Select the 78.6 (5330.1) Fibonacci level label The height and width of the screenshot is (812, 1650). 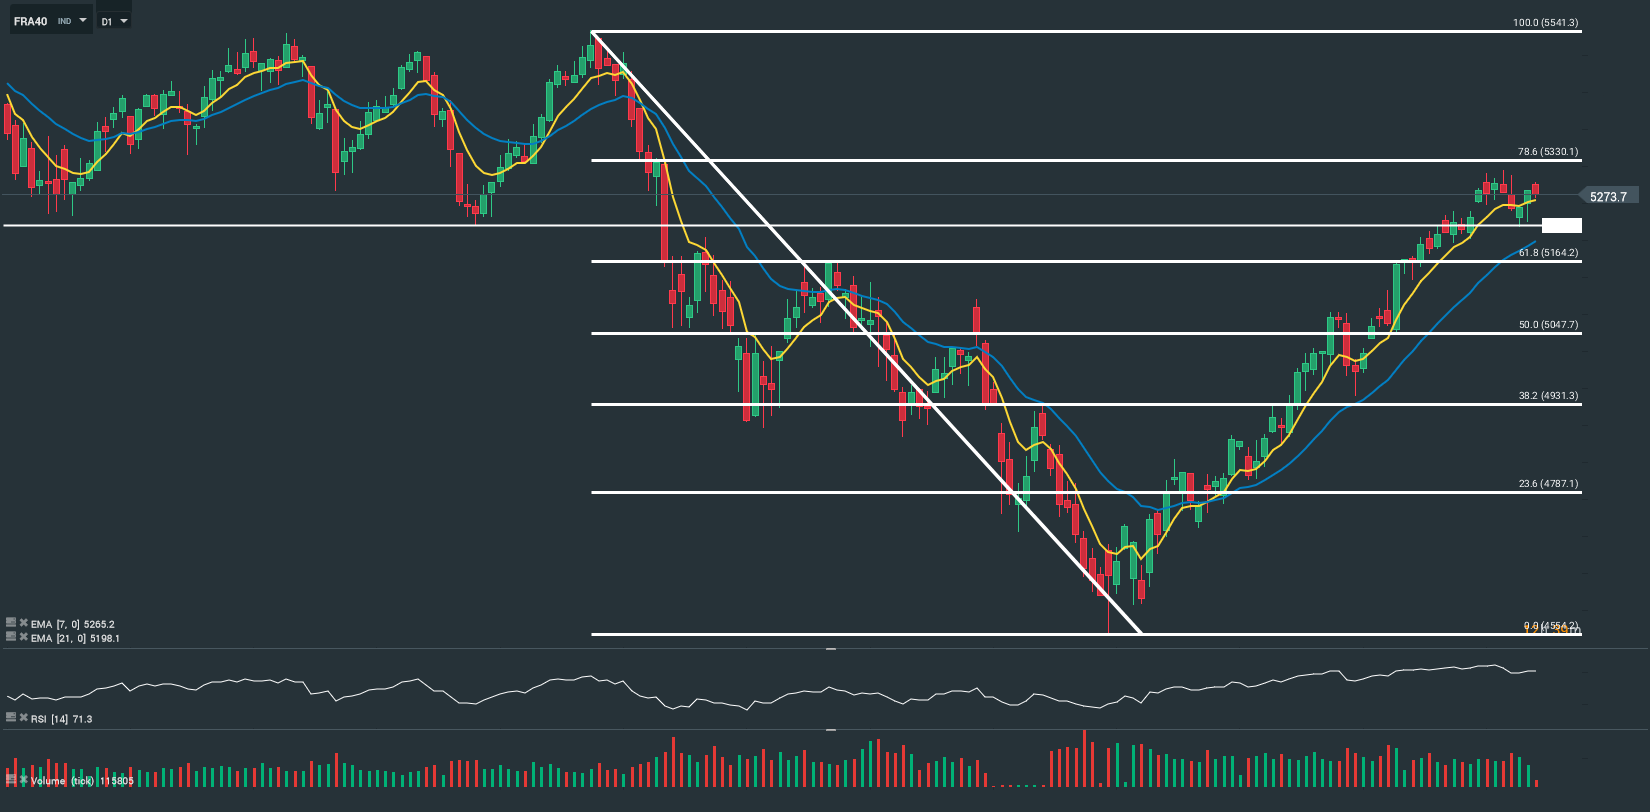(1547, 152)
